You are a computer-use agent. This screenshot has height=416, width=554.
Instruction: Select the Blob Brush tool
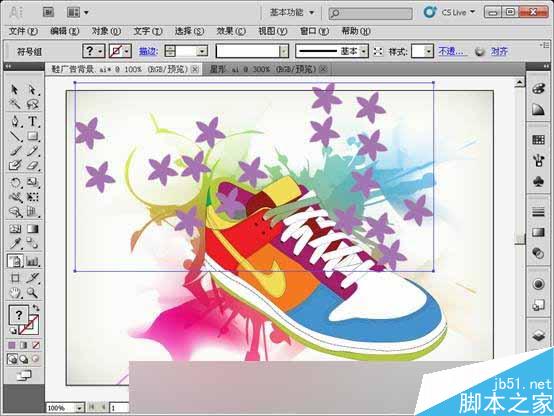coord(14,165)
